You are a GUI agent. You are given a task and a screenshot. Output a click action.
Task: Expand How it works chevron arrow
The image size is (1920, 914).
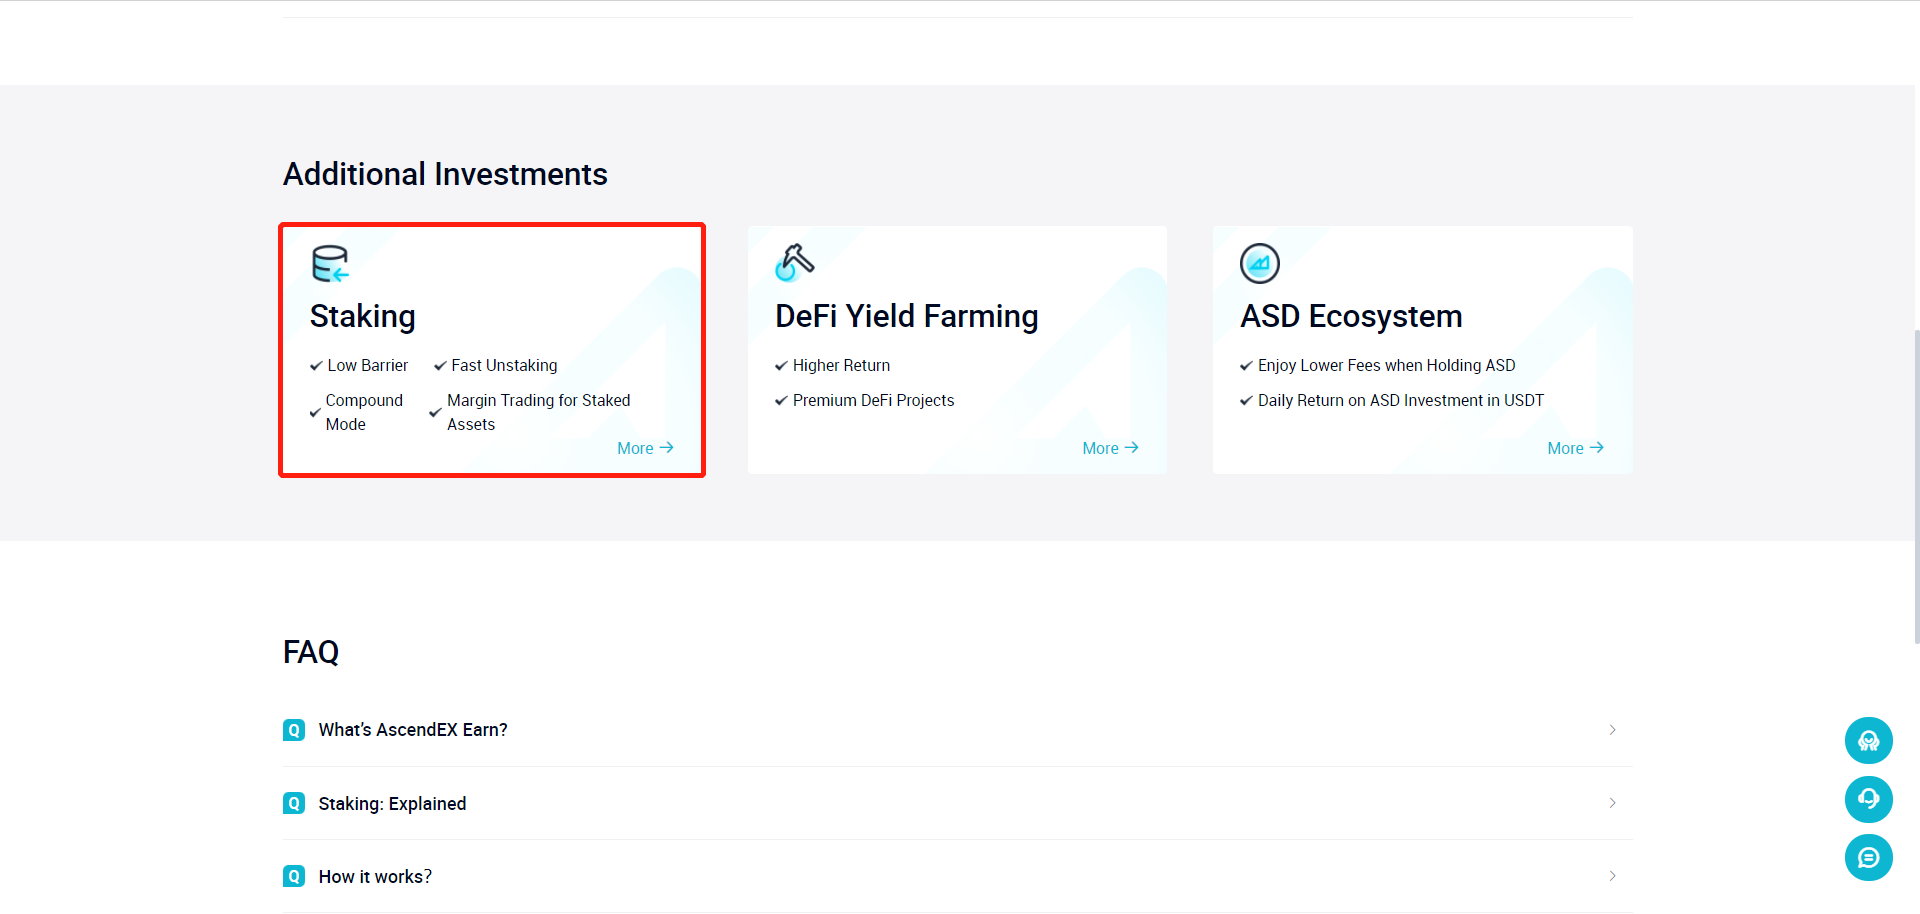click(x=1612, y=876)
